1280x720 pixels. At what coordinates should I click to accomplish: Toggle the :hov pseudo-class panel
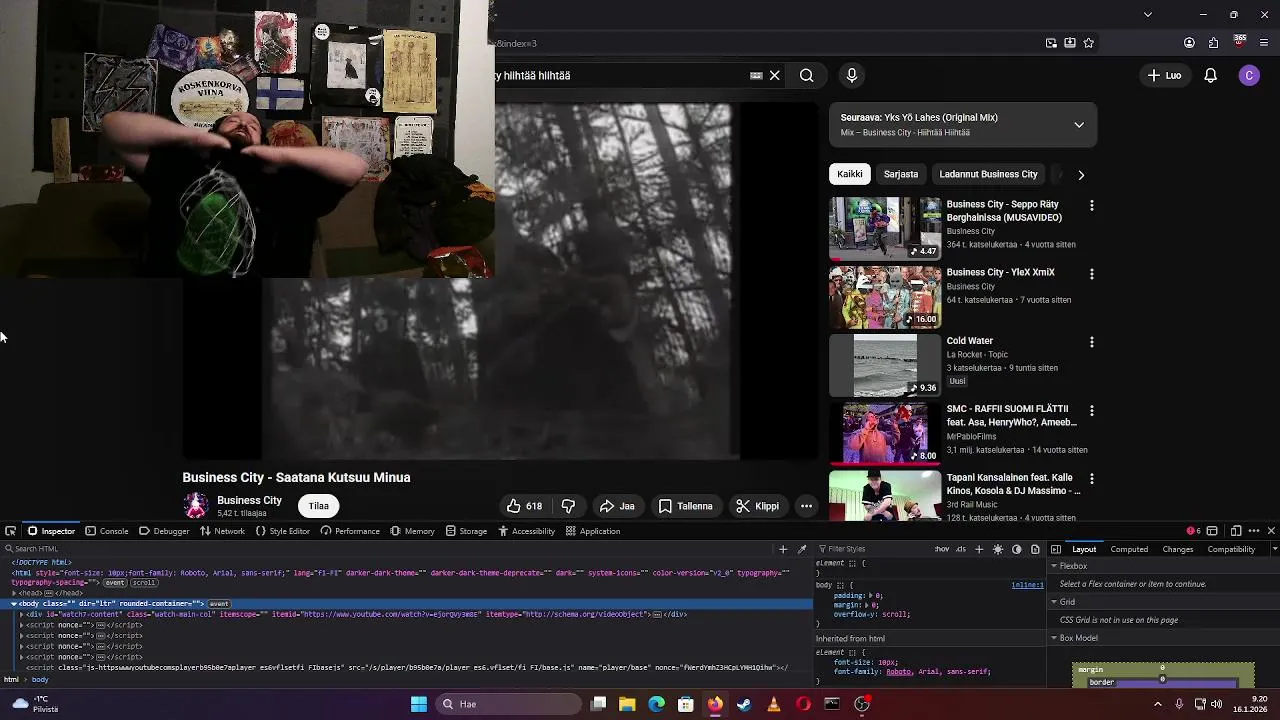942,549
